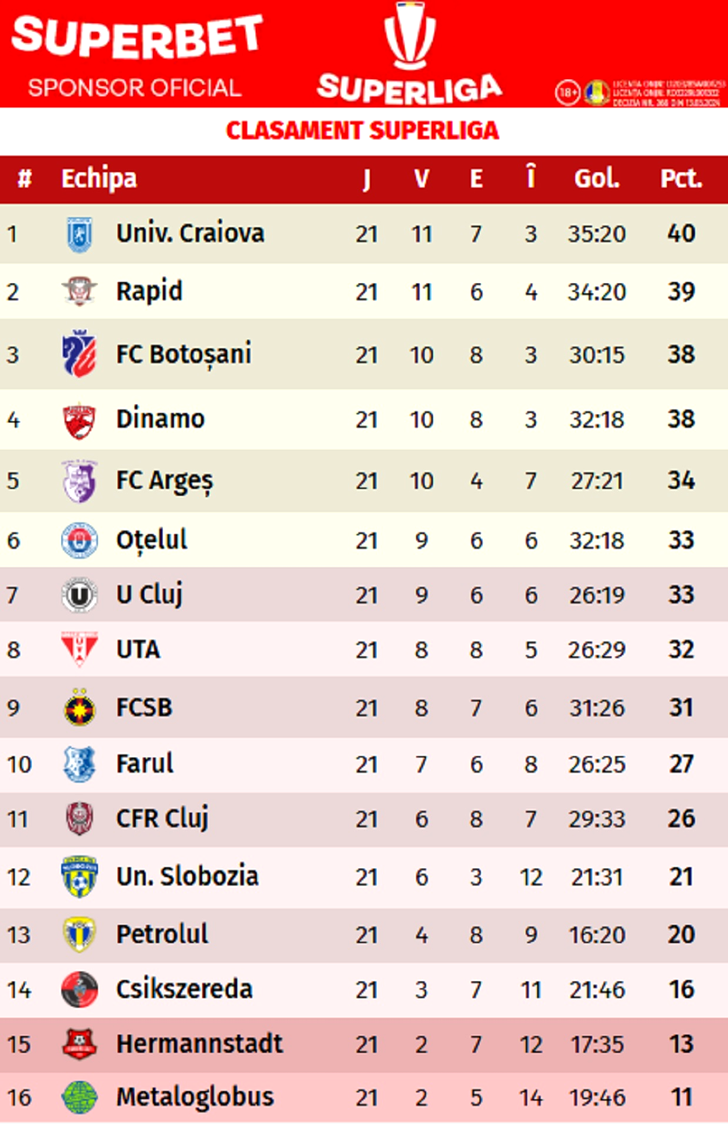Click the Dinamo red crest icon

coord(79,419)
